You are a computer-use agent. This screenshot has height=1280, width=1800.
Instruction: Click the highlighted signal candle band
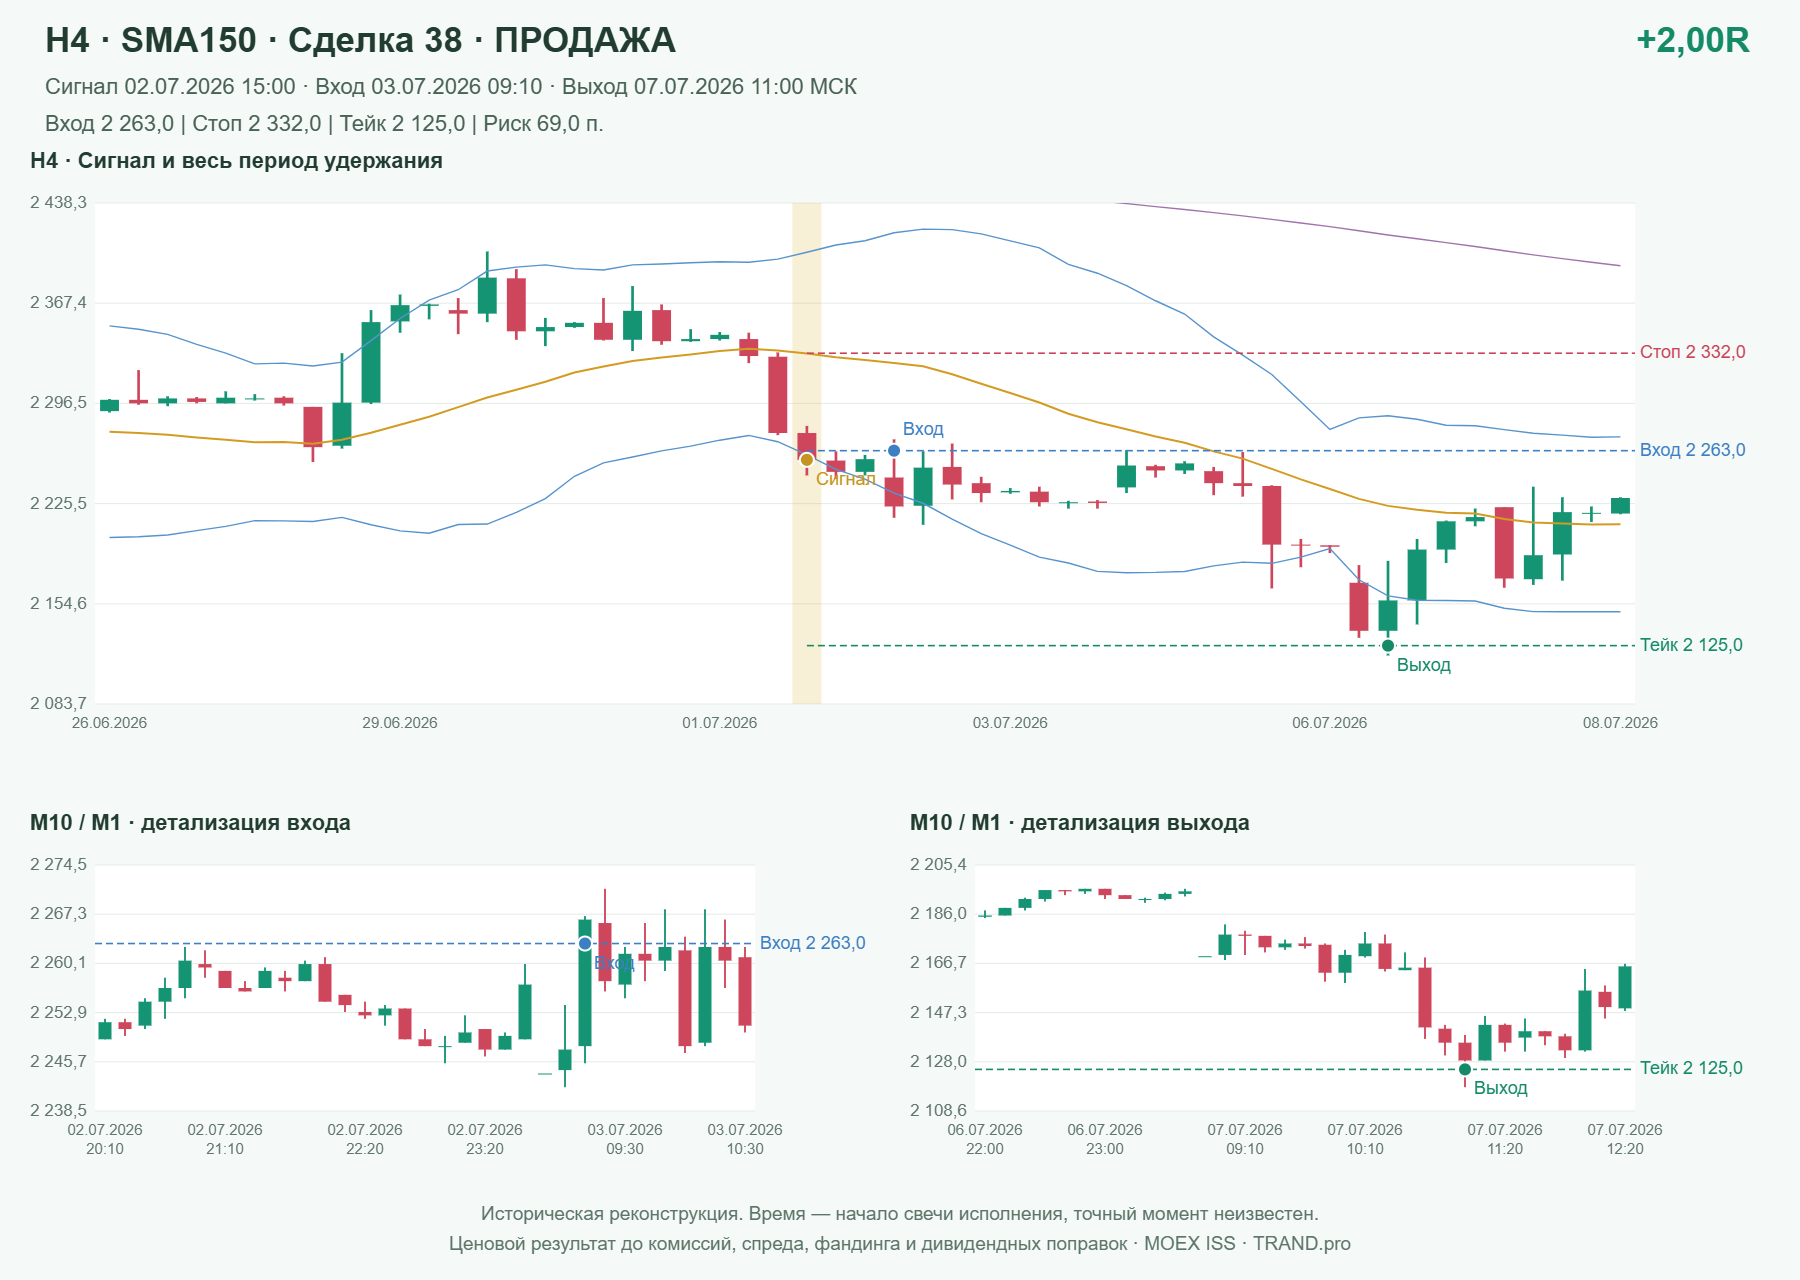pos(807,453)
